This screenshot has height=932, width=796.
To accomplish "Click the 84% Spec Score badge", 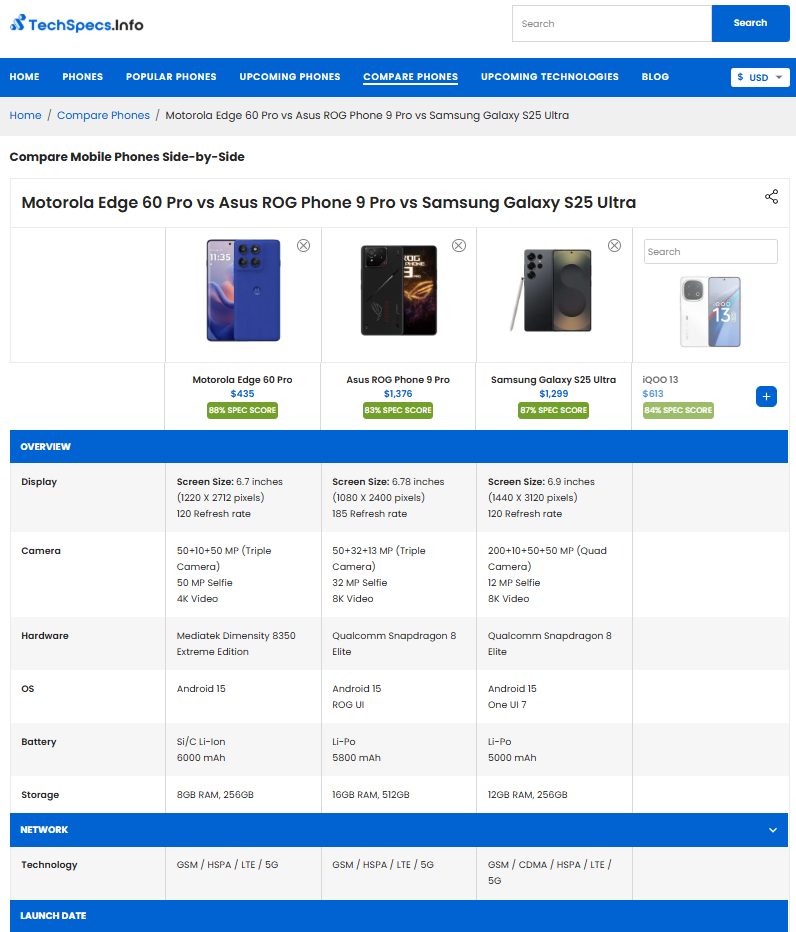I will tap(678, 410).
